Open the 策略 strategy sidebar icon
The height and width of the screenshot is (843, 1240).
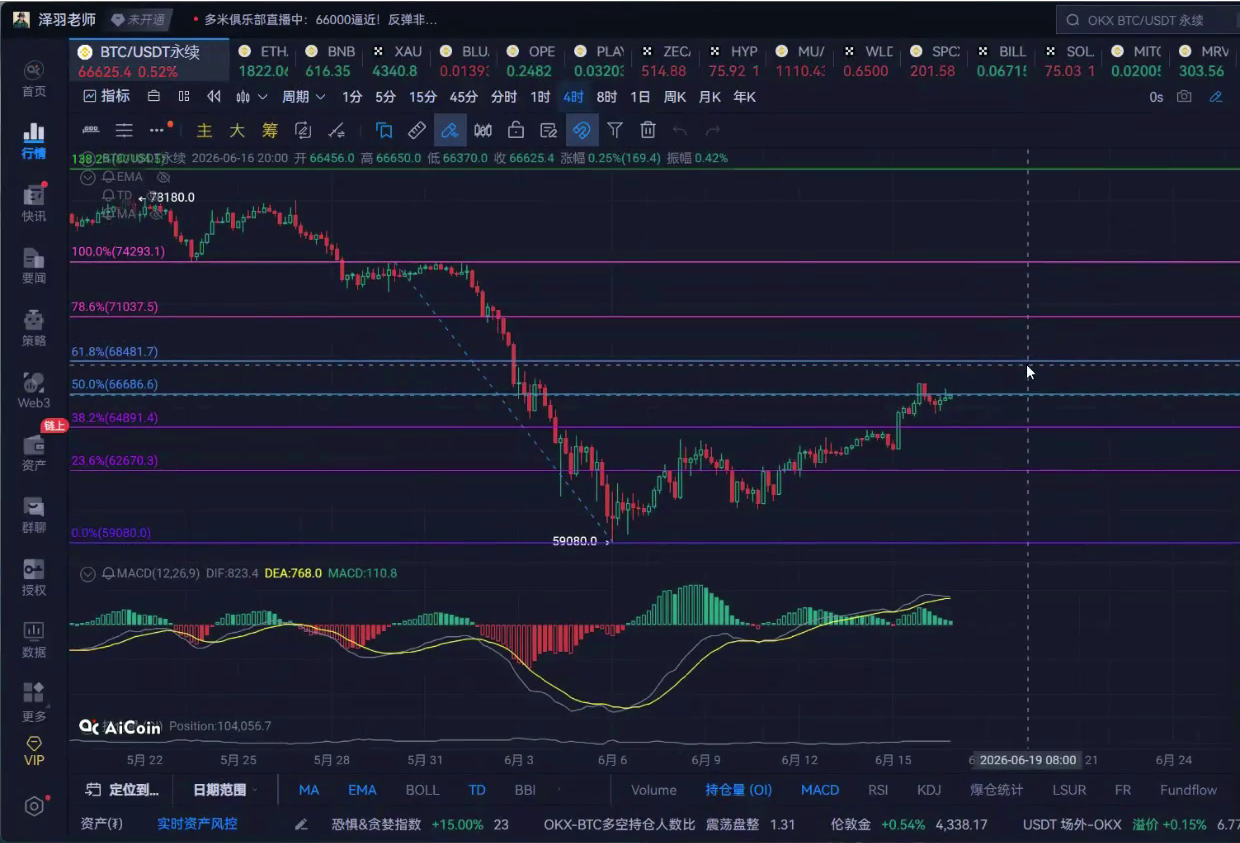34,328
